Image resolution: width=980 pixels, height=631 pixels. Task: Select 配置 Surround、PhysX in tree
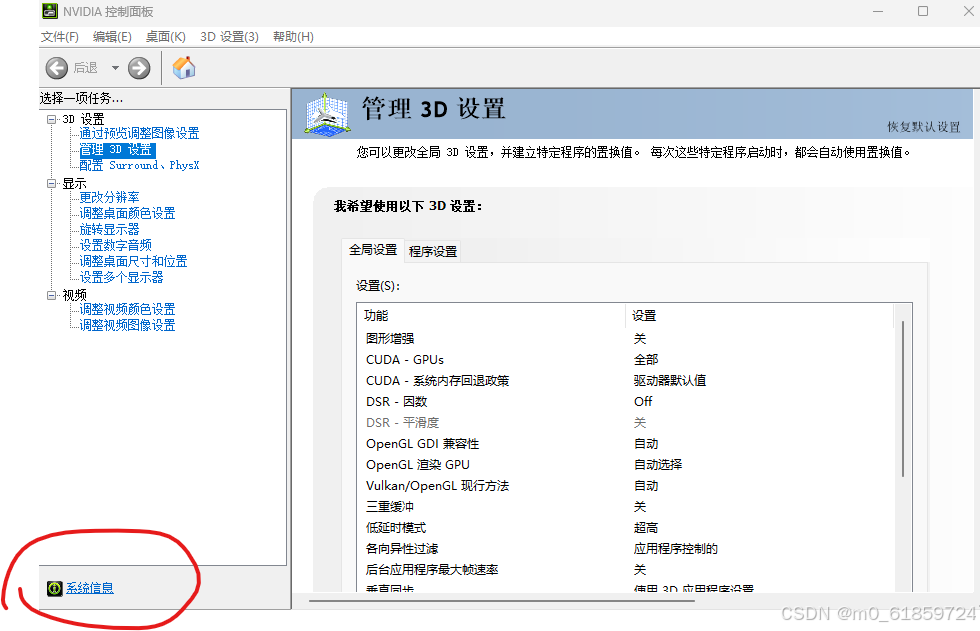pos(139,166)
